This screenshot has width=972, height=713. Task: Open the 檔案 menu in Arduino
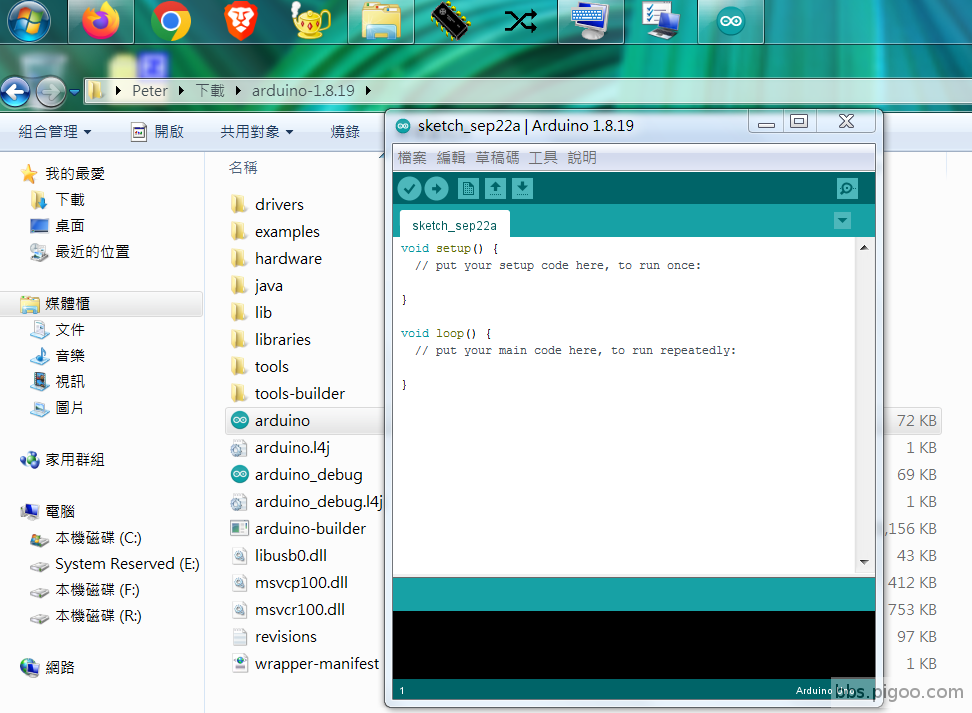coord(412,157)
